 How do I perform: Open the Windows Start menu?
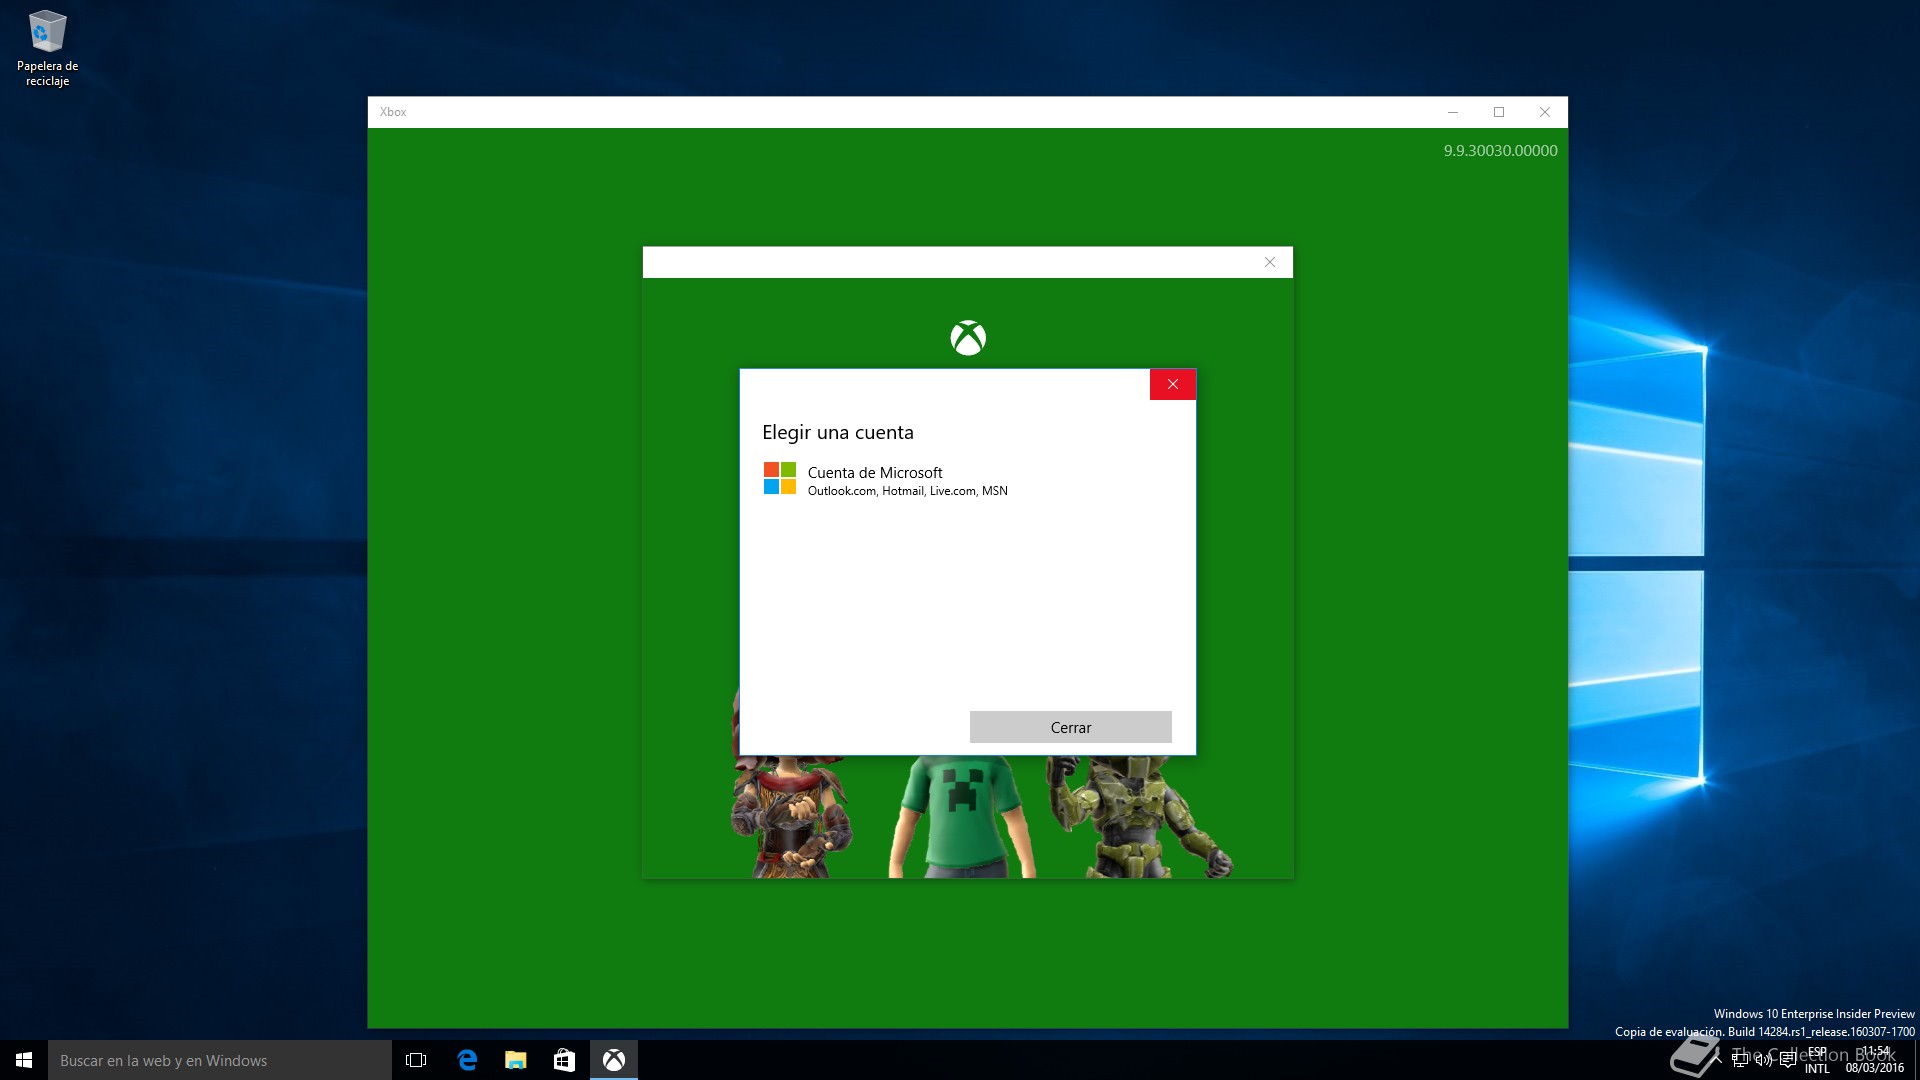(24, 1060)
